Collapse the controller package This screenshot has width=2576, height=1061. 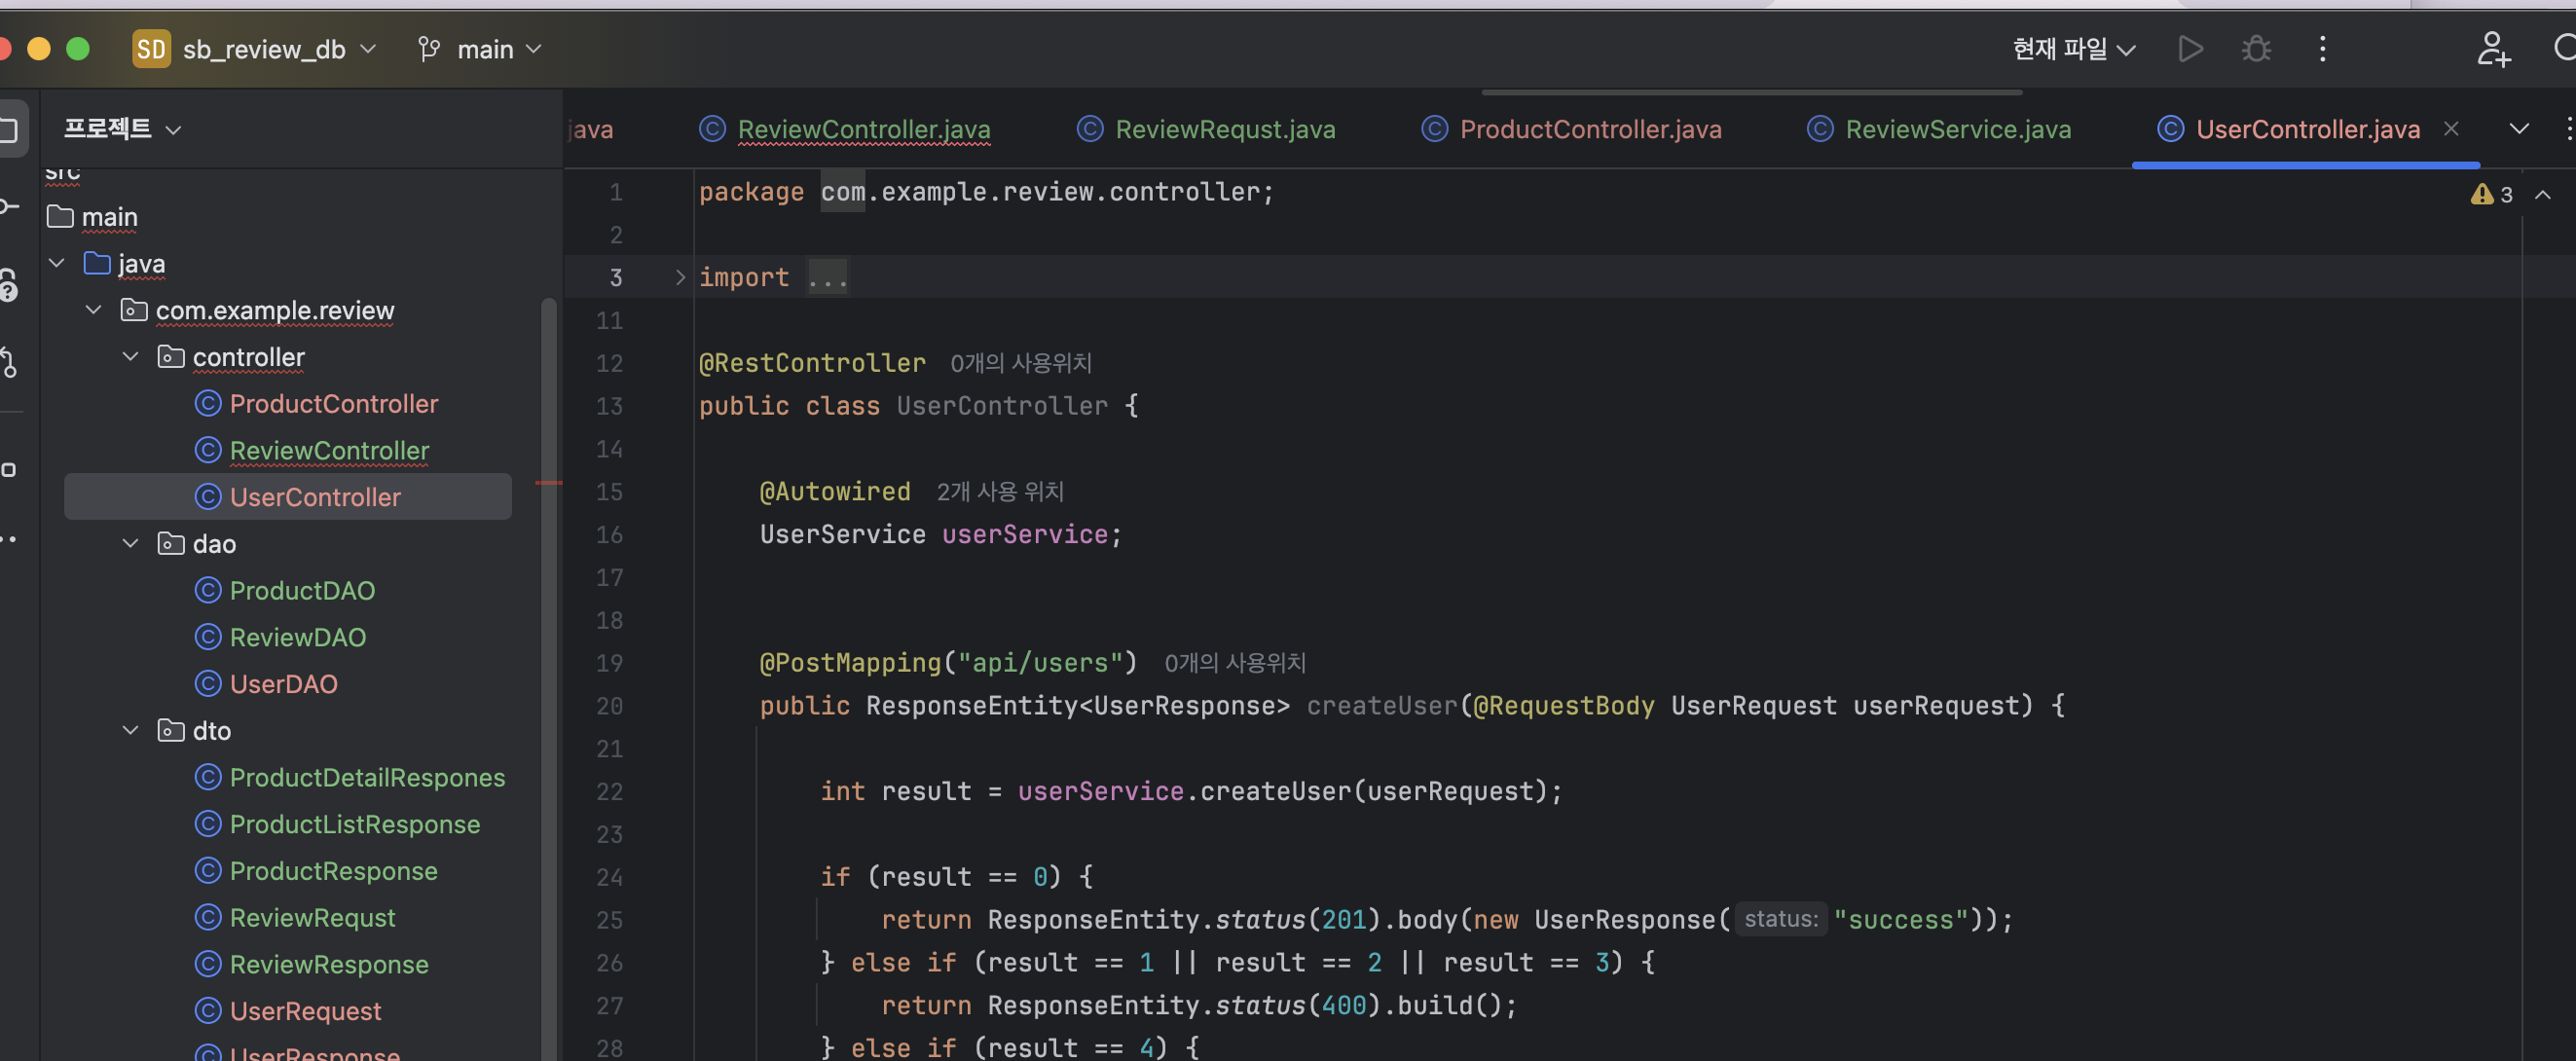(x=131, y=356)
